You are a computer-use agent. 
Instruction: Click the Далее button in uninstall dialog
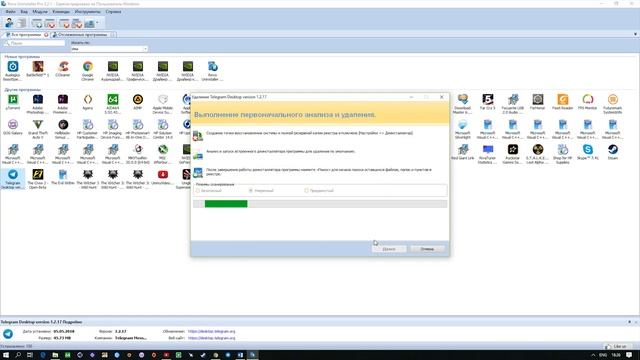pos(389,249)
